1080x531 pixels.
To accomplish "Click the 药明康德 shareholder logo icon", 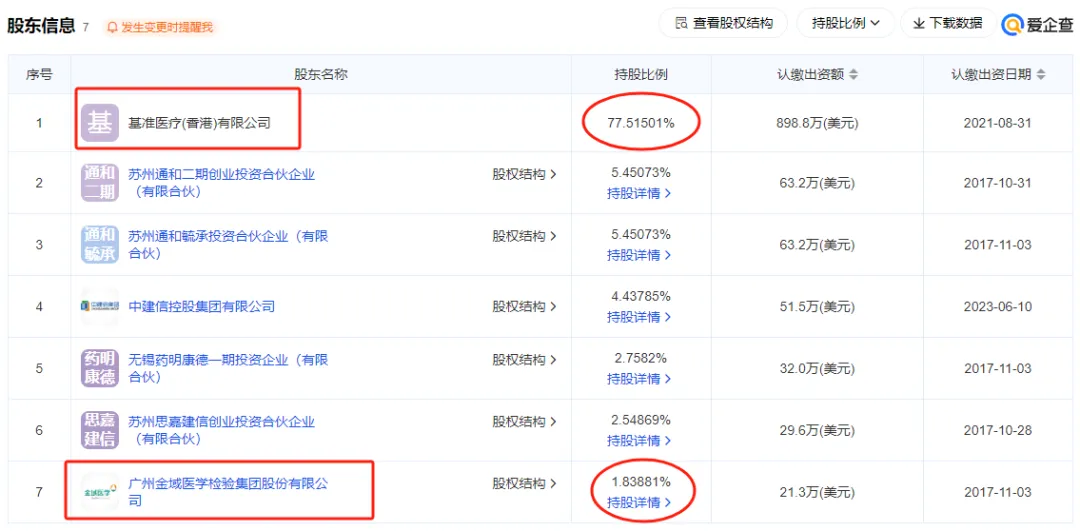I will pos(100,368).
